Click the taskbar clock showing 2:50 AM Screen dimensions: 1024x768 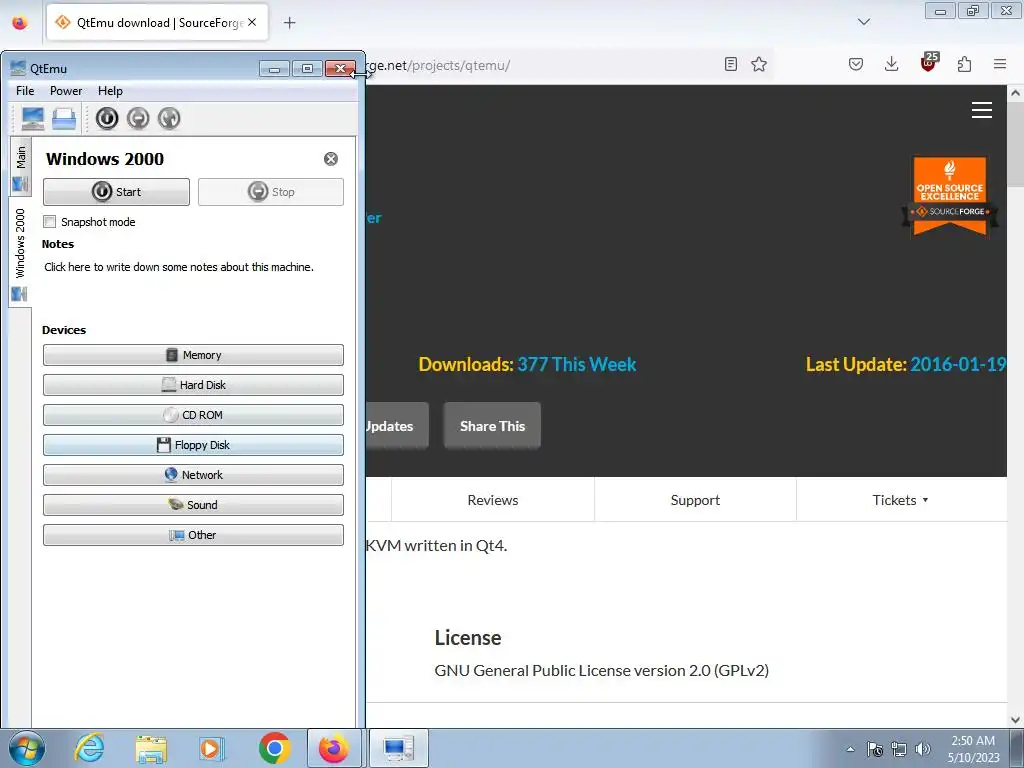click(x=973, y=749)
